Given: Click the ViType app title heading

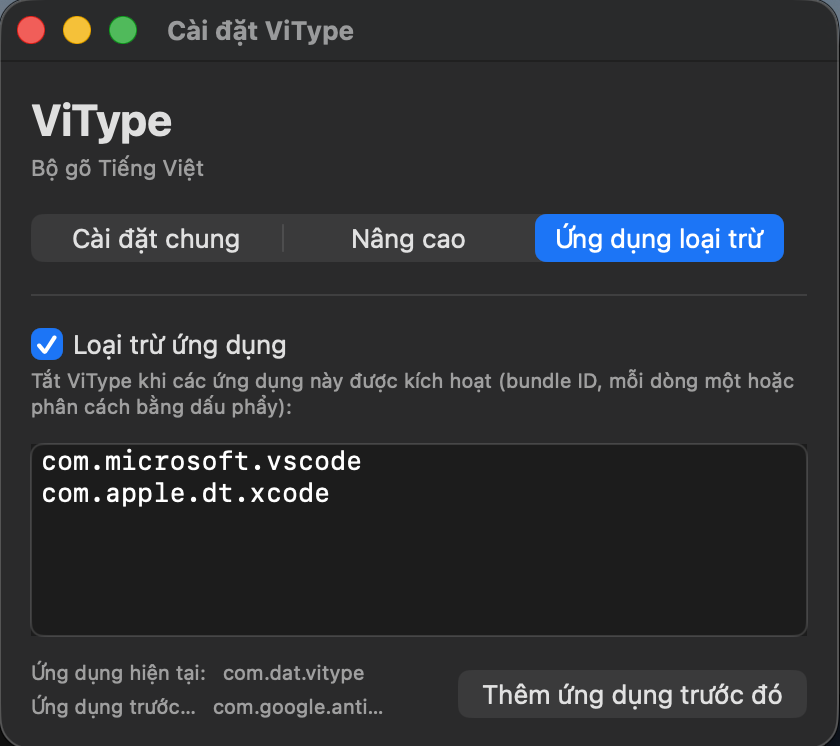Looking at the screenshot, I should pos(100,120).
